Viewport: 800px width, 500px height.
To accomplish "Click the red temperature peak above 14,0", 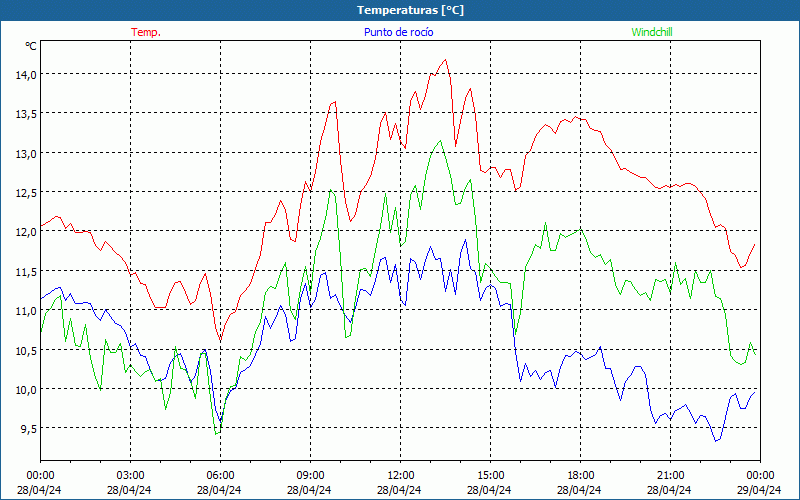I will click(x=445, y=60).
